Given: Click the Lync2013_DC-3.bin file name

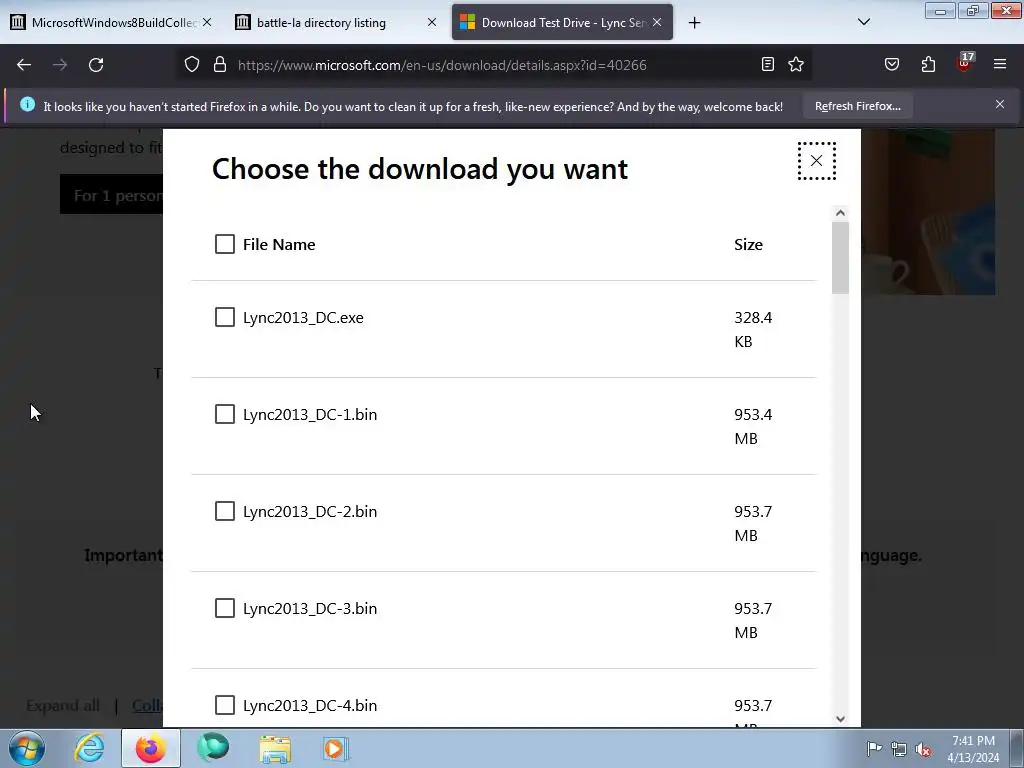Looking at the screenshot, I should [x=310, y=609].
